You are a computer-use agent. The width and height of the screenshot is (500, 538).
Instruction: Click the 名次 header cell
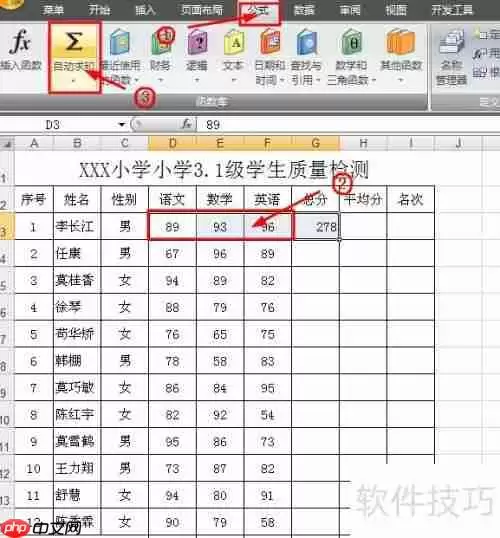(x=410, y=199)
